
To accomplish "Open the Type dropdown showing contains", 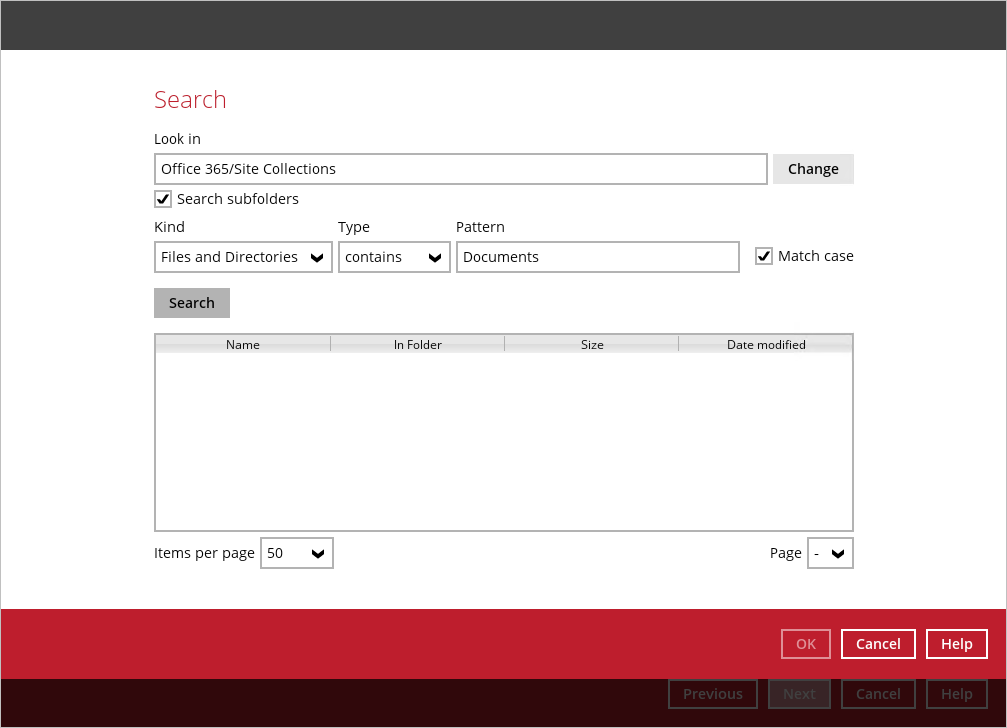I will (394, 257).
